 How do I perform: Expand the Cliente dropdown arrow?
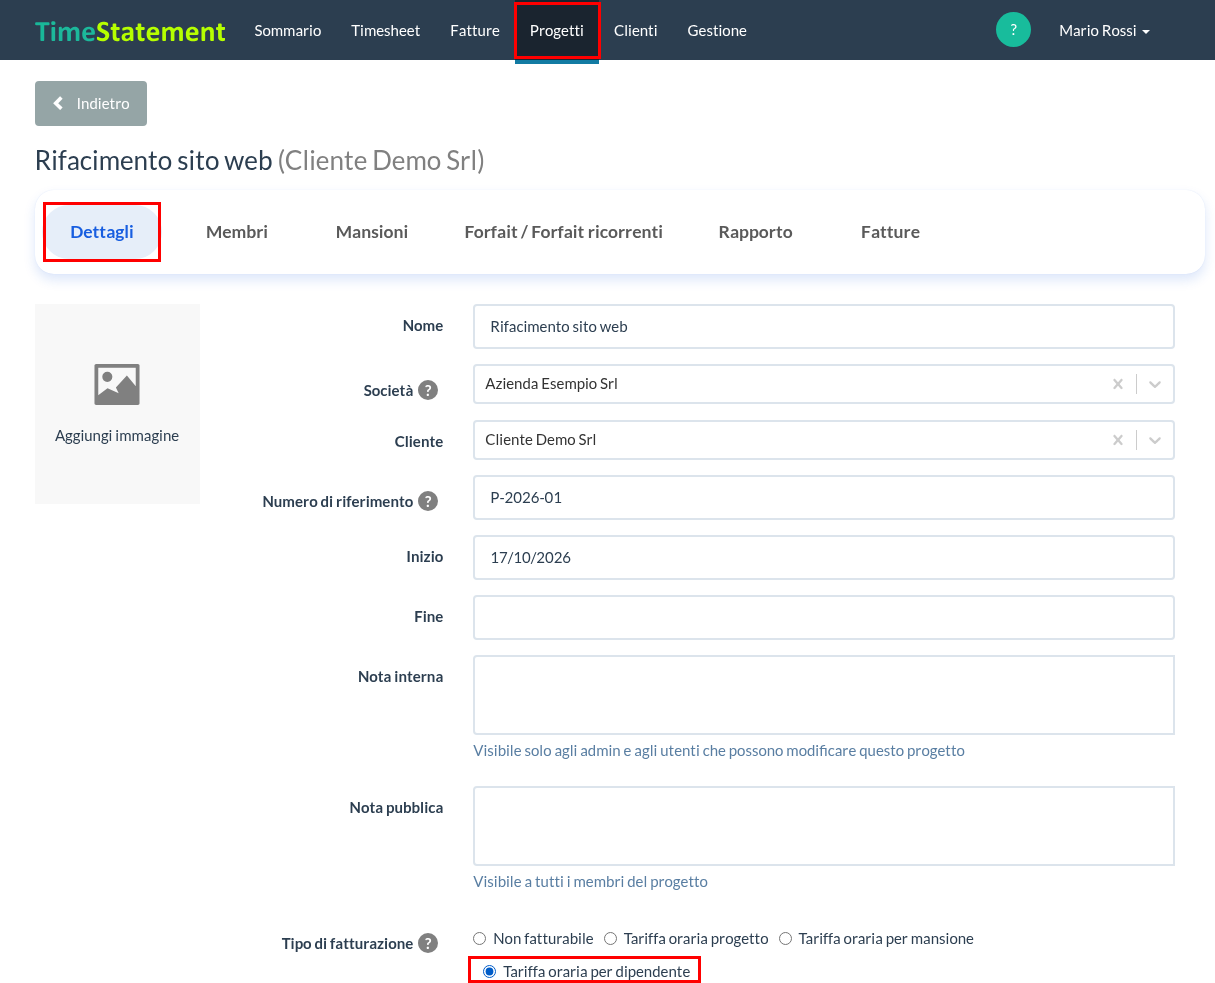coord(1155,440)
